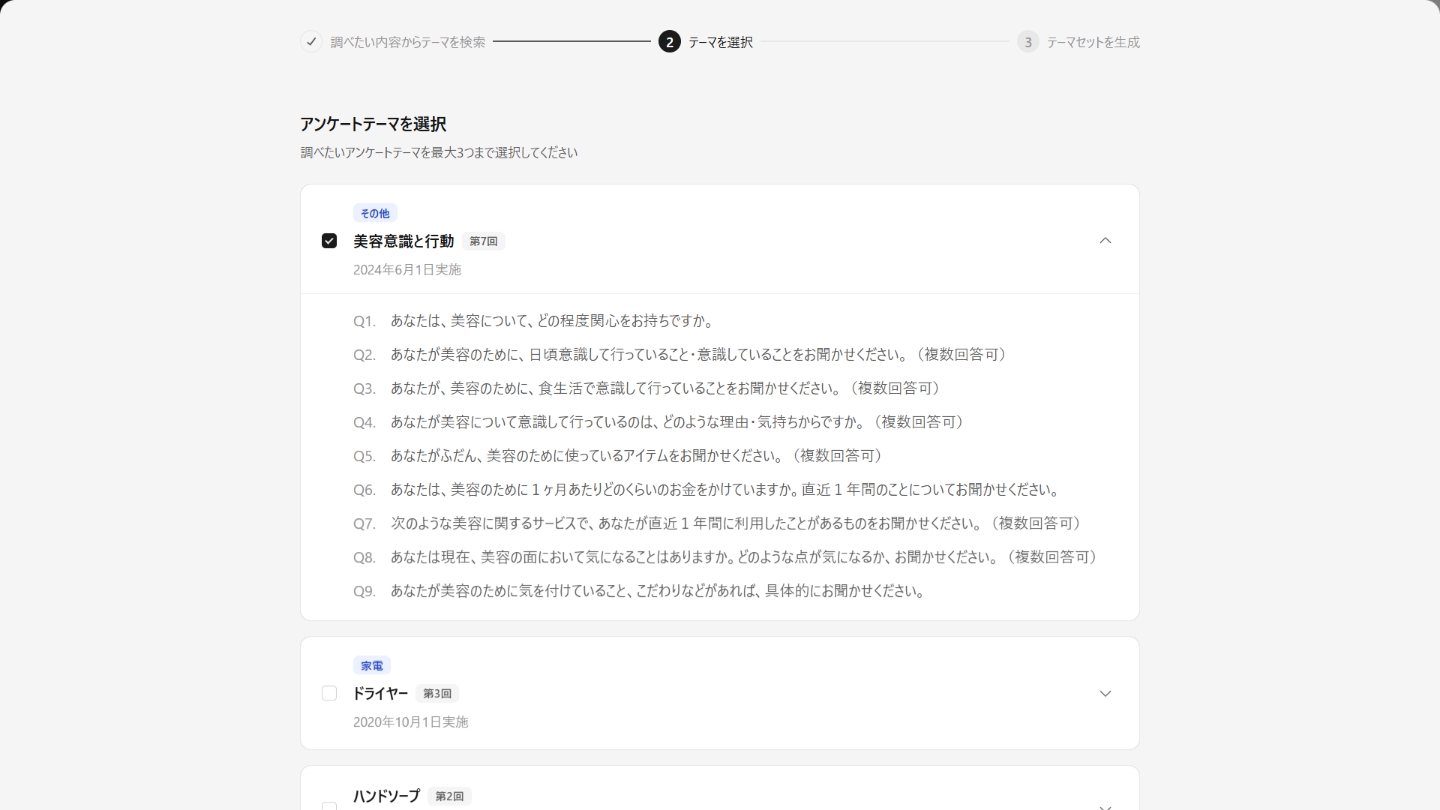Click the 家電 category tag

(371, 665)
